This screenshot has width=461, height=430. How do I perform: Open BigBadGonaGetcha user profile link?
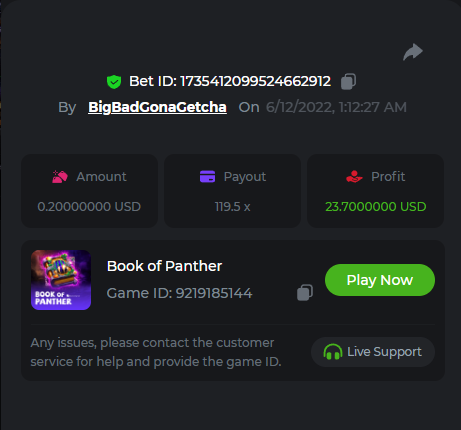click(157, 107)
